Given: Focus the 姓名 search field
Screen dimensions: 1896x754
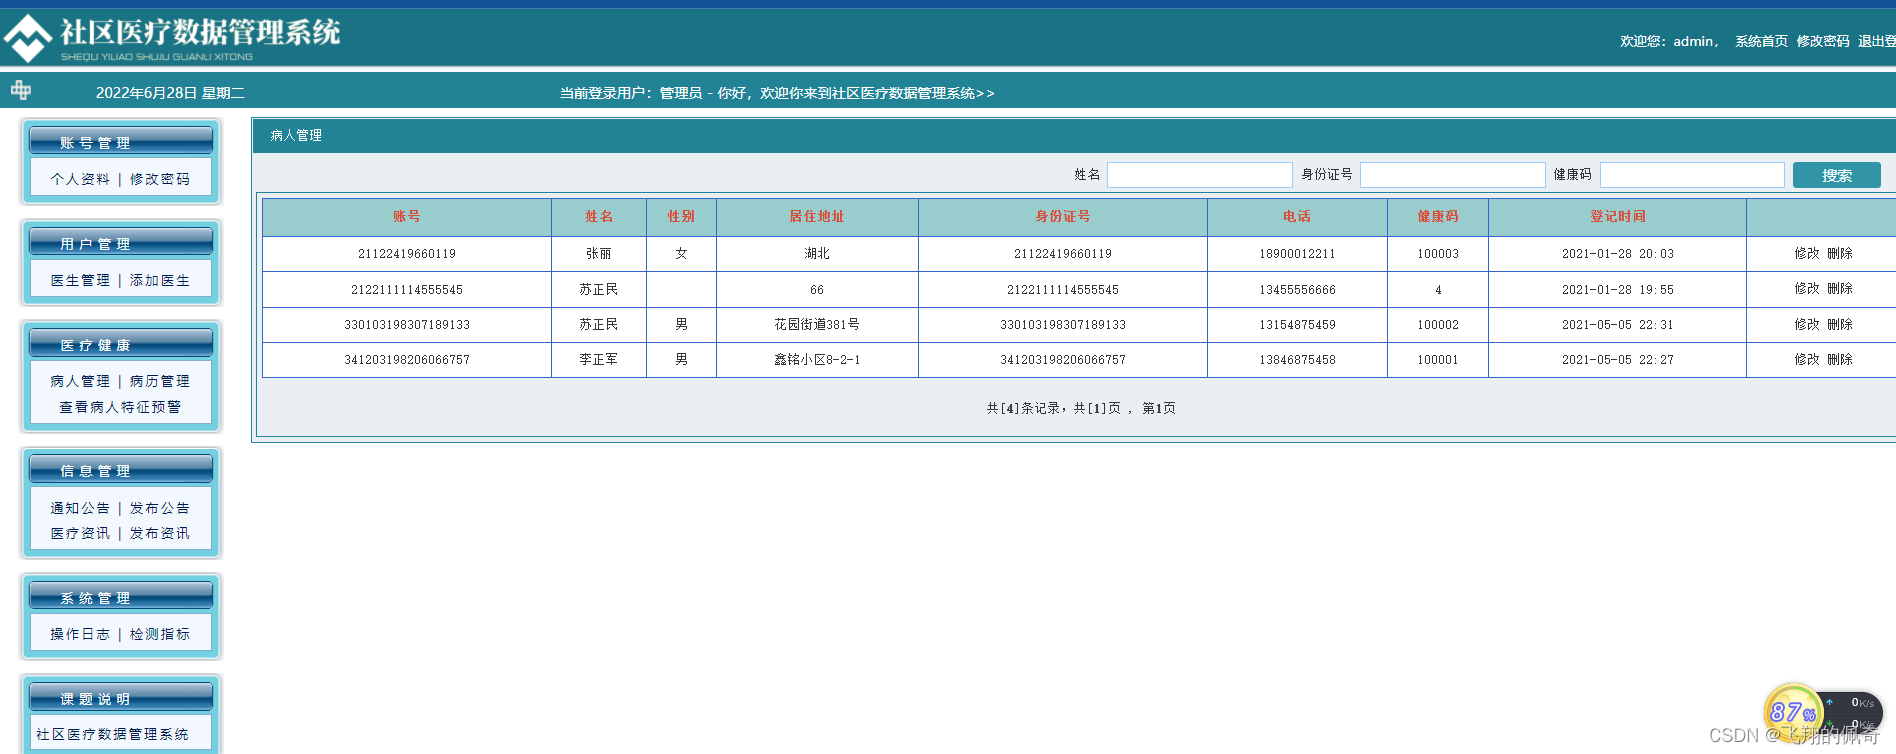Looking at the screenshot, I should (1199, 175).
